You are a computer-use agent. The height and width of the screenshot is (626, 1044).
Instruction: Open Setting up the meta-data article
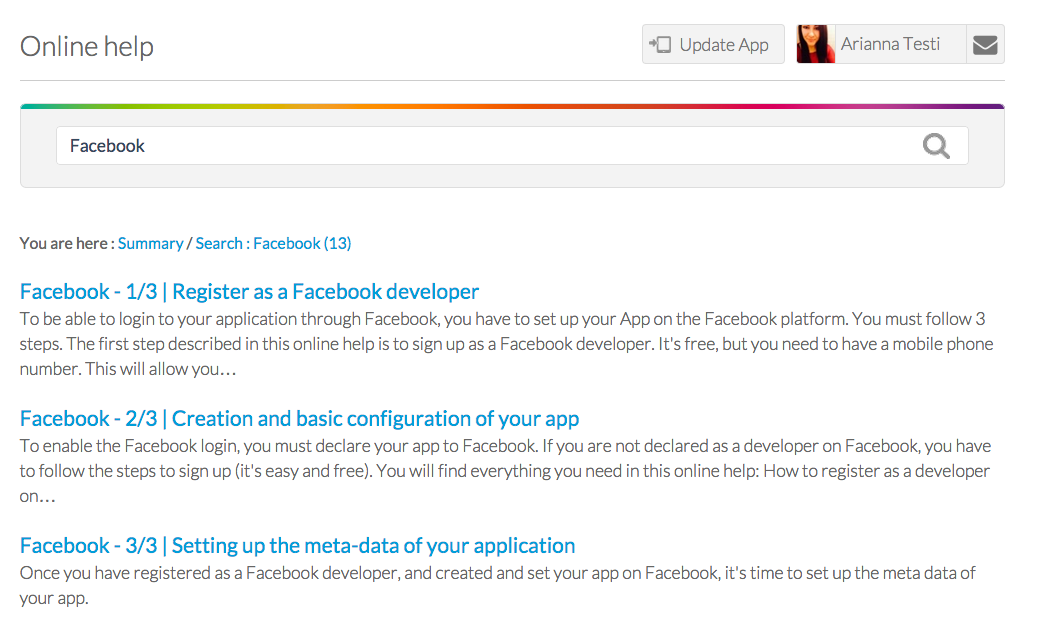(297, 546)
